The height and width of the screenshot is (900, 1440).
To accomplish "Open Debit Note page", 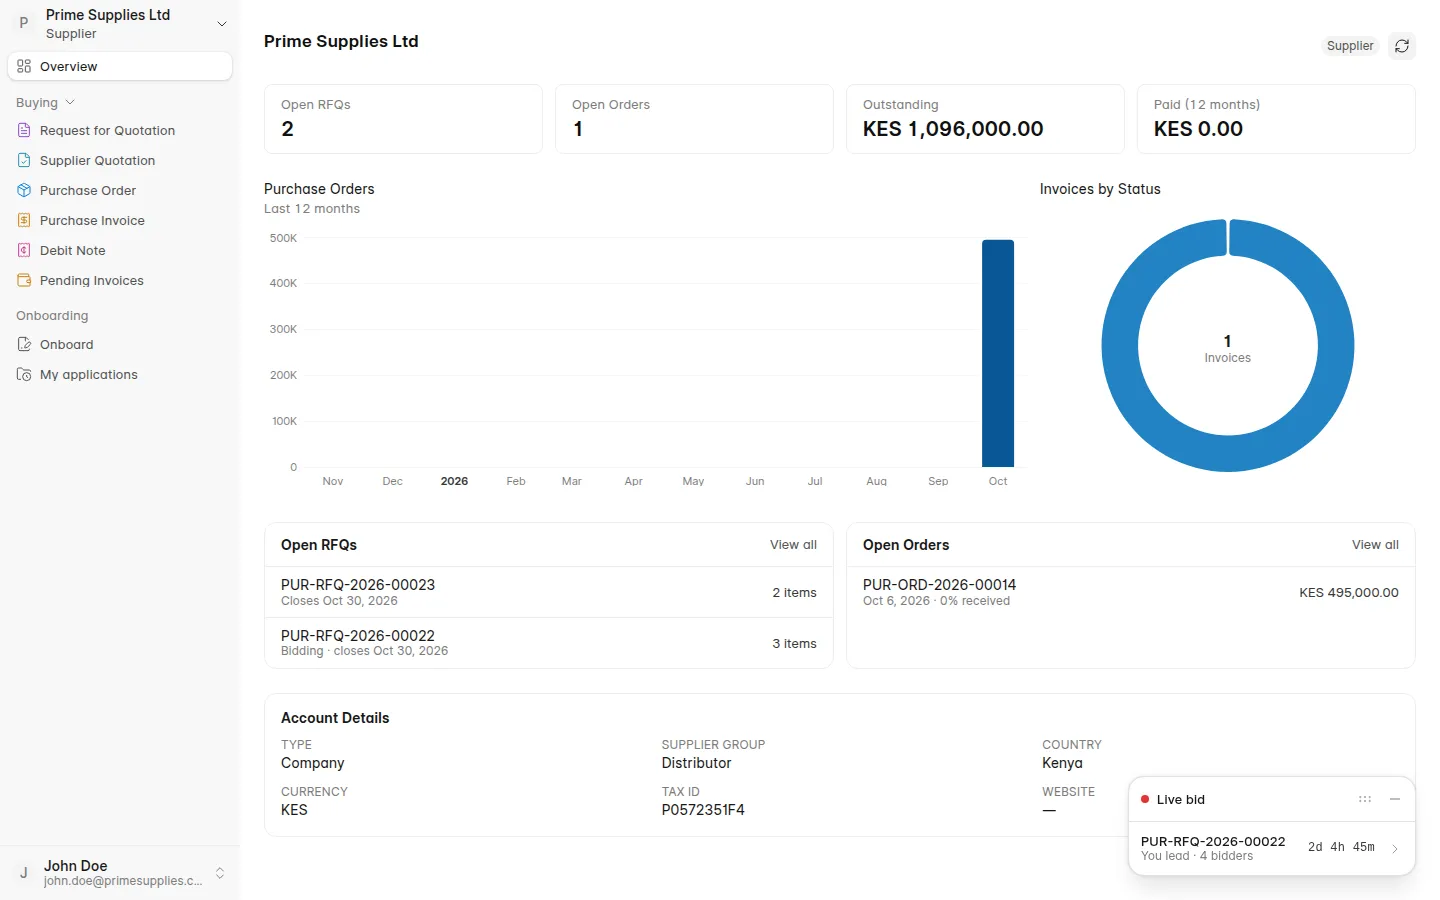I will (x=120, y=250).
